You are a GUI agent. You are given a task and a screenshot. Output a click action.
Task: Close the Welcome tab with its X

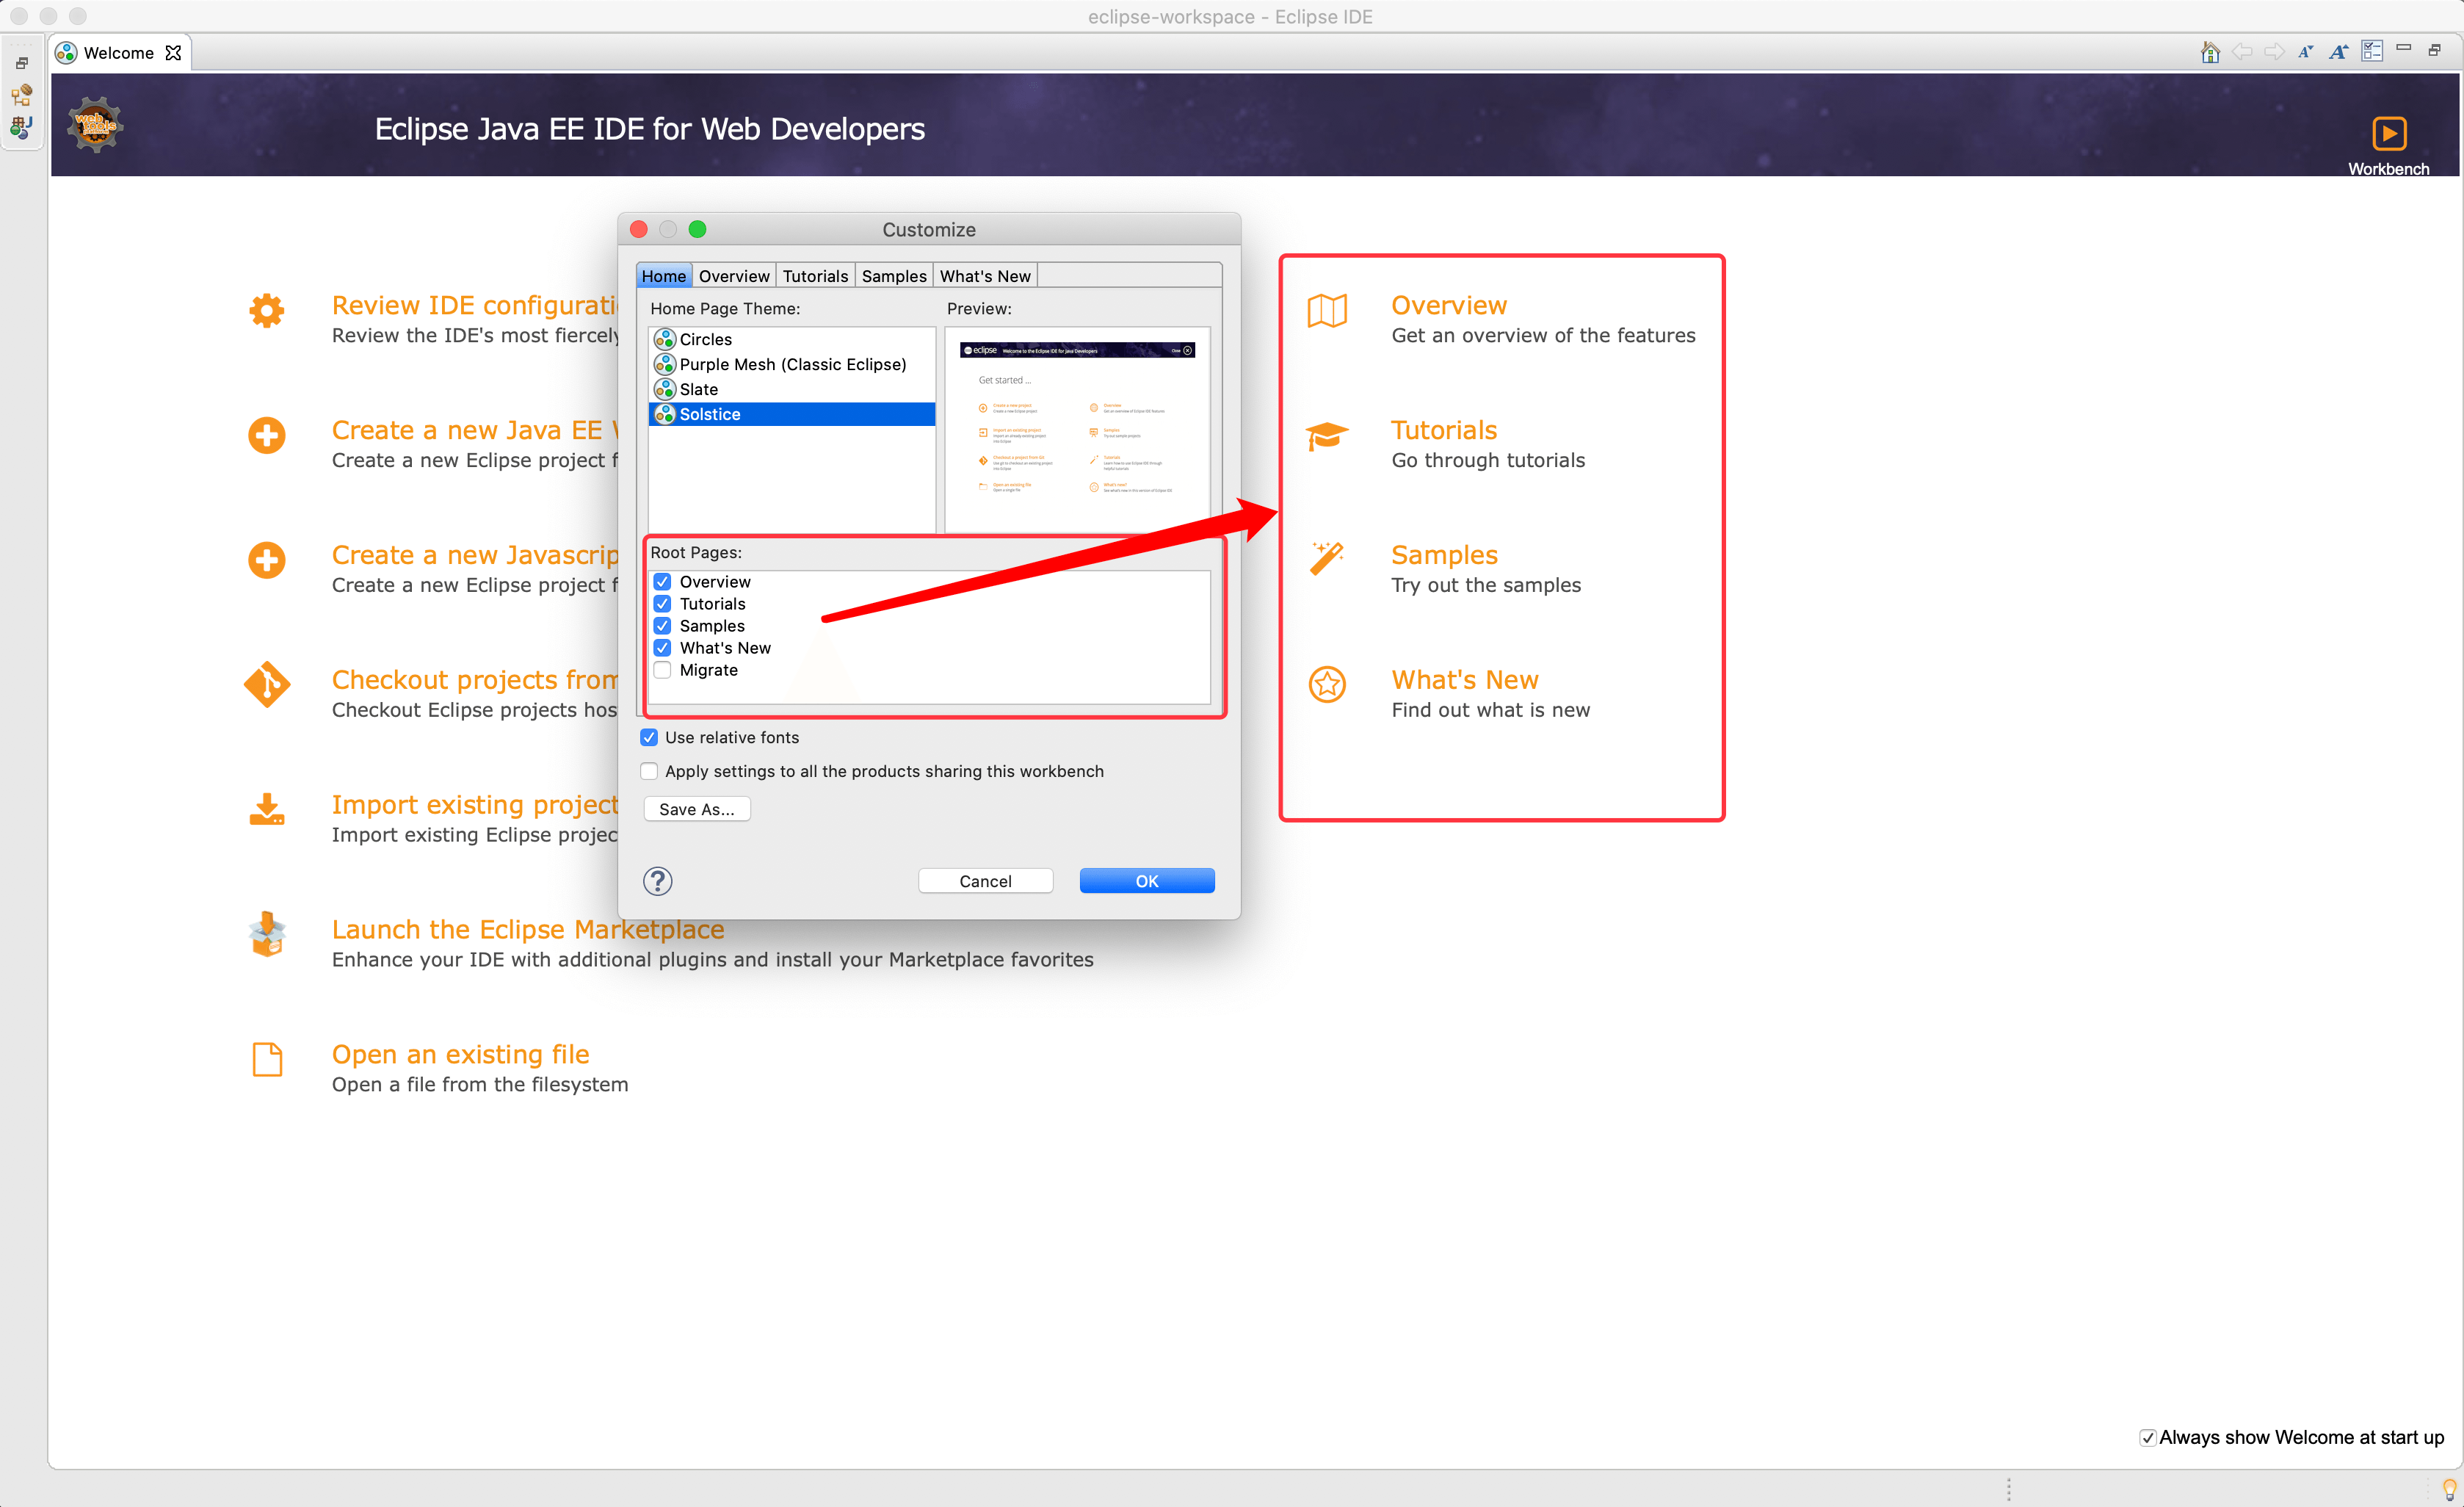point(173,53)
